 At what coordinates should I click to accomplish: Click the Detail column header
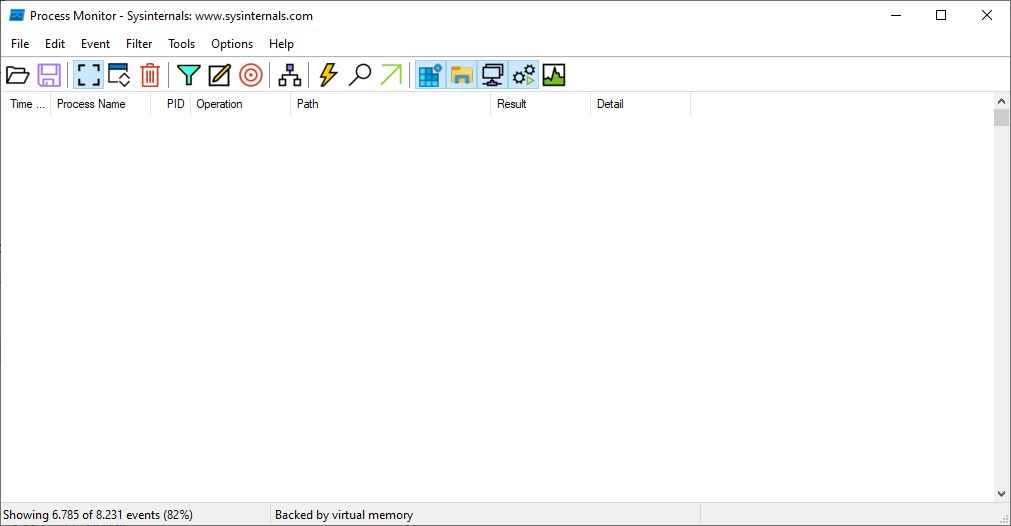point(640,104)
